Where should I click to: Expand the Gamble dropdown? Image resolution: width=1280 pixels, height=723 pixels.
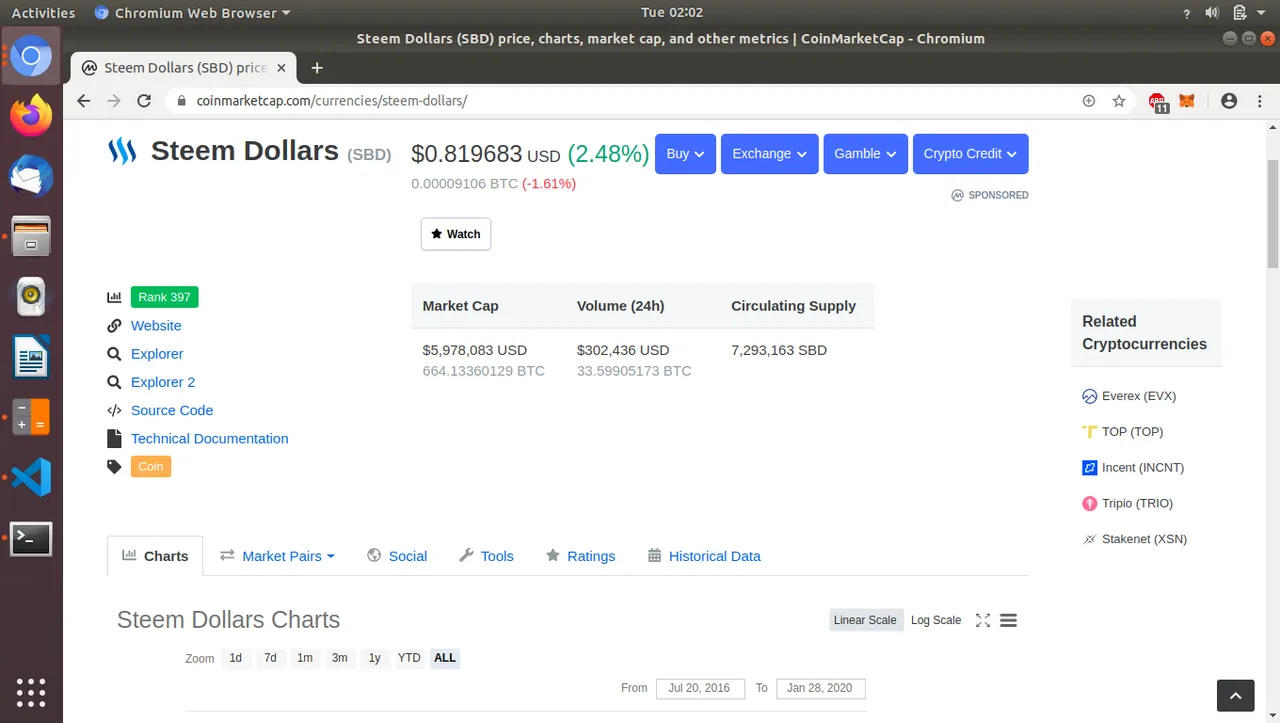tap(866, 154)
